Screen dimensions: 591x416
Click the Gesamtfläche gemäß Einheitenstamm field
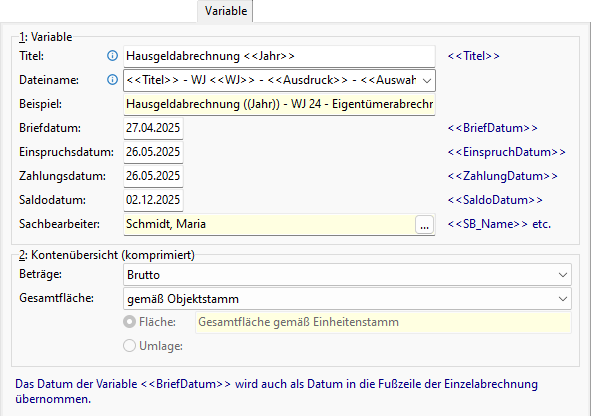click(x=383, y=322)
